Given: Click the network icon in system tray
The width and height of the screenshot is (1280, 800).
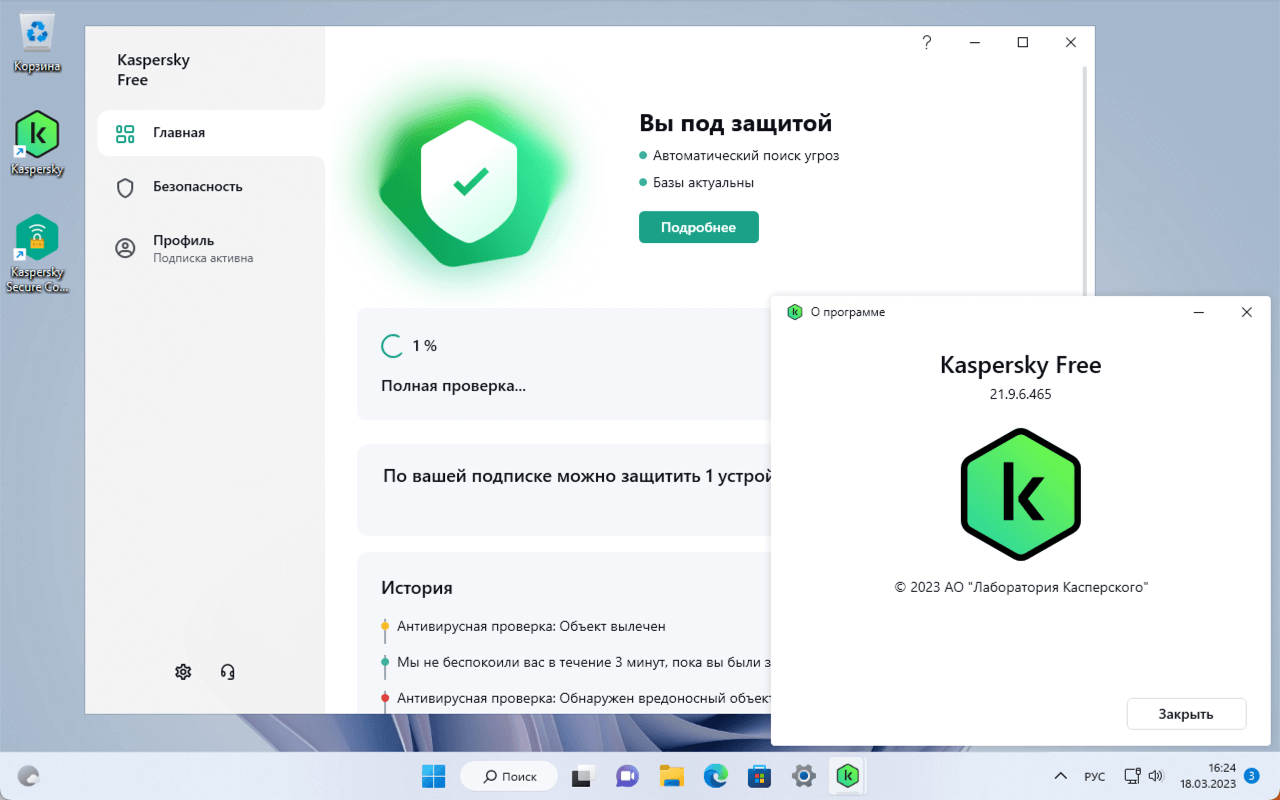Looking at the screenshot, I should point(1133,776).
